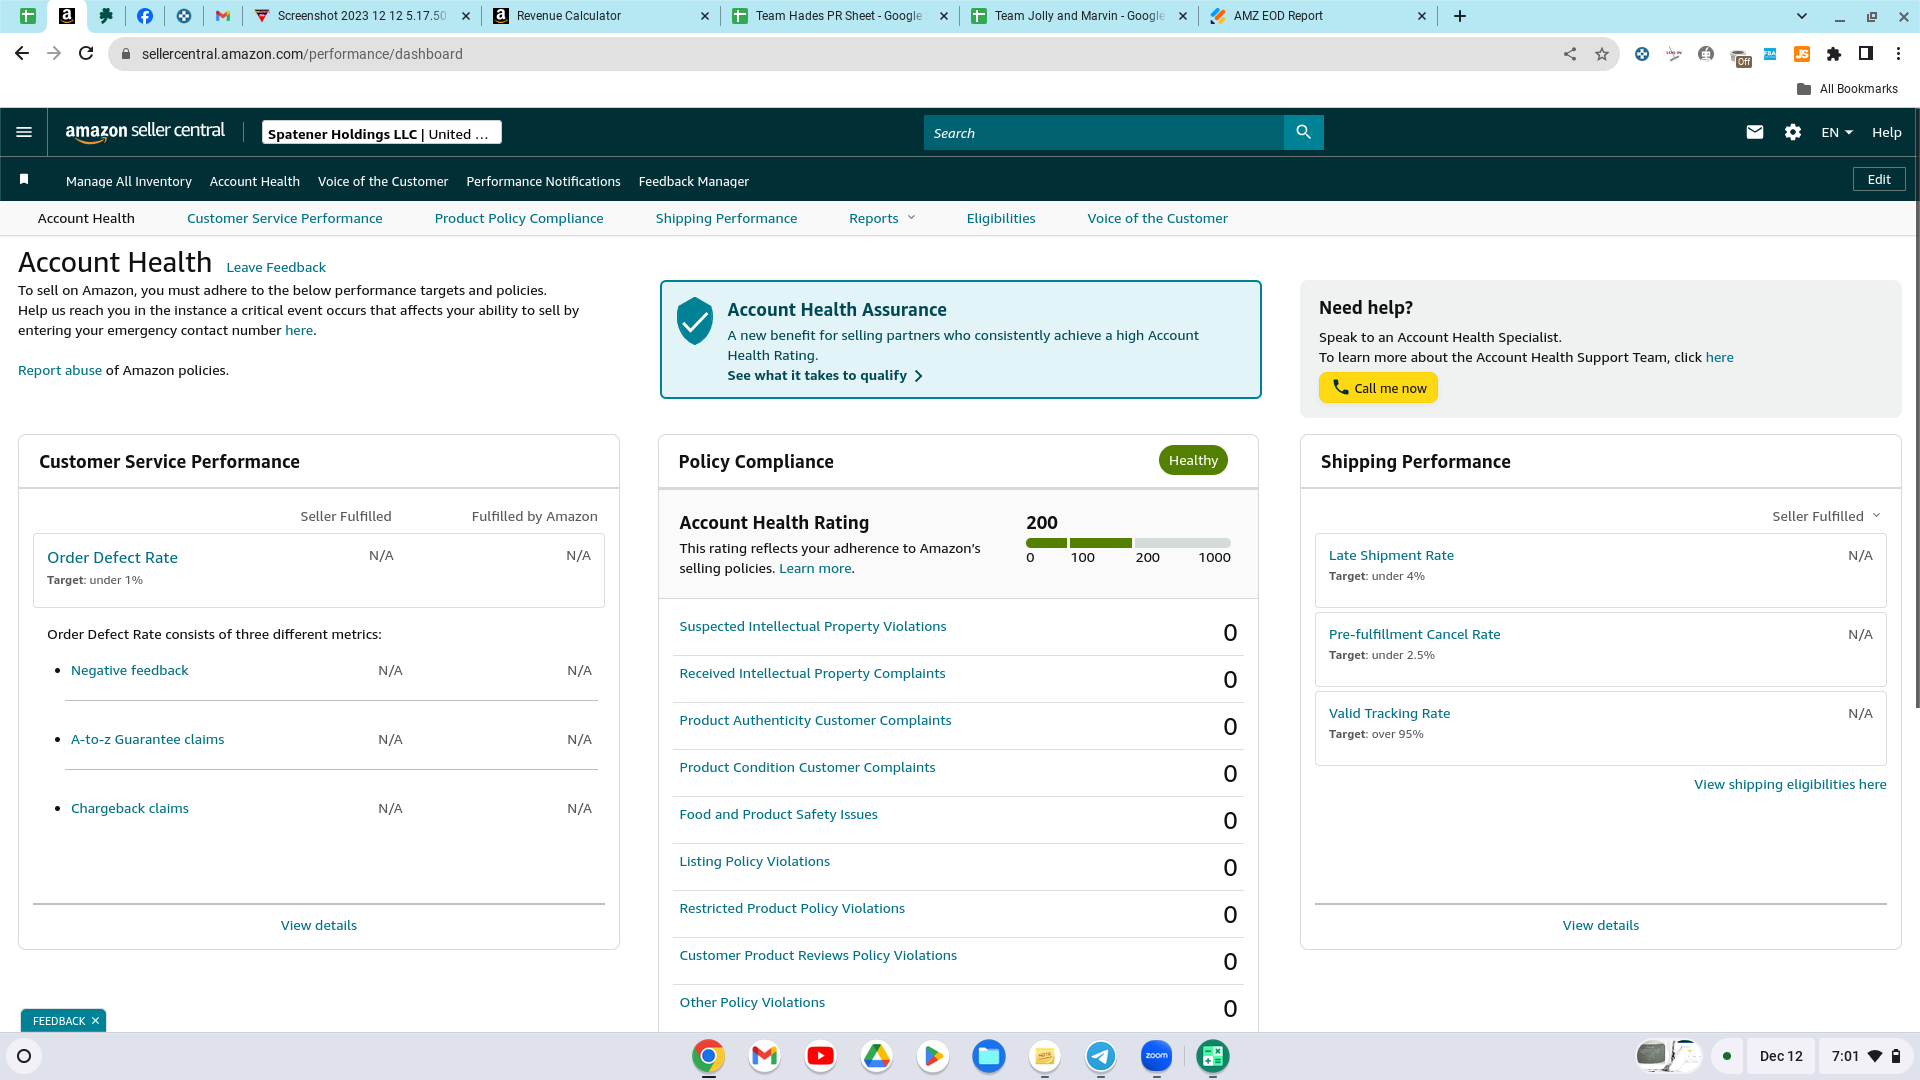This screenshot has height=1080, width=1920.
Task: Click the launcher circle button
Action: (x=24, y=1056)
